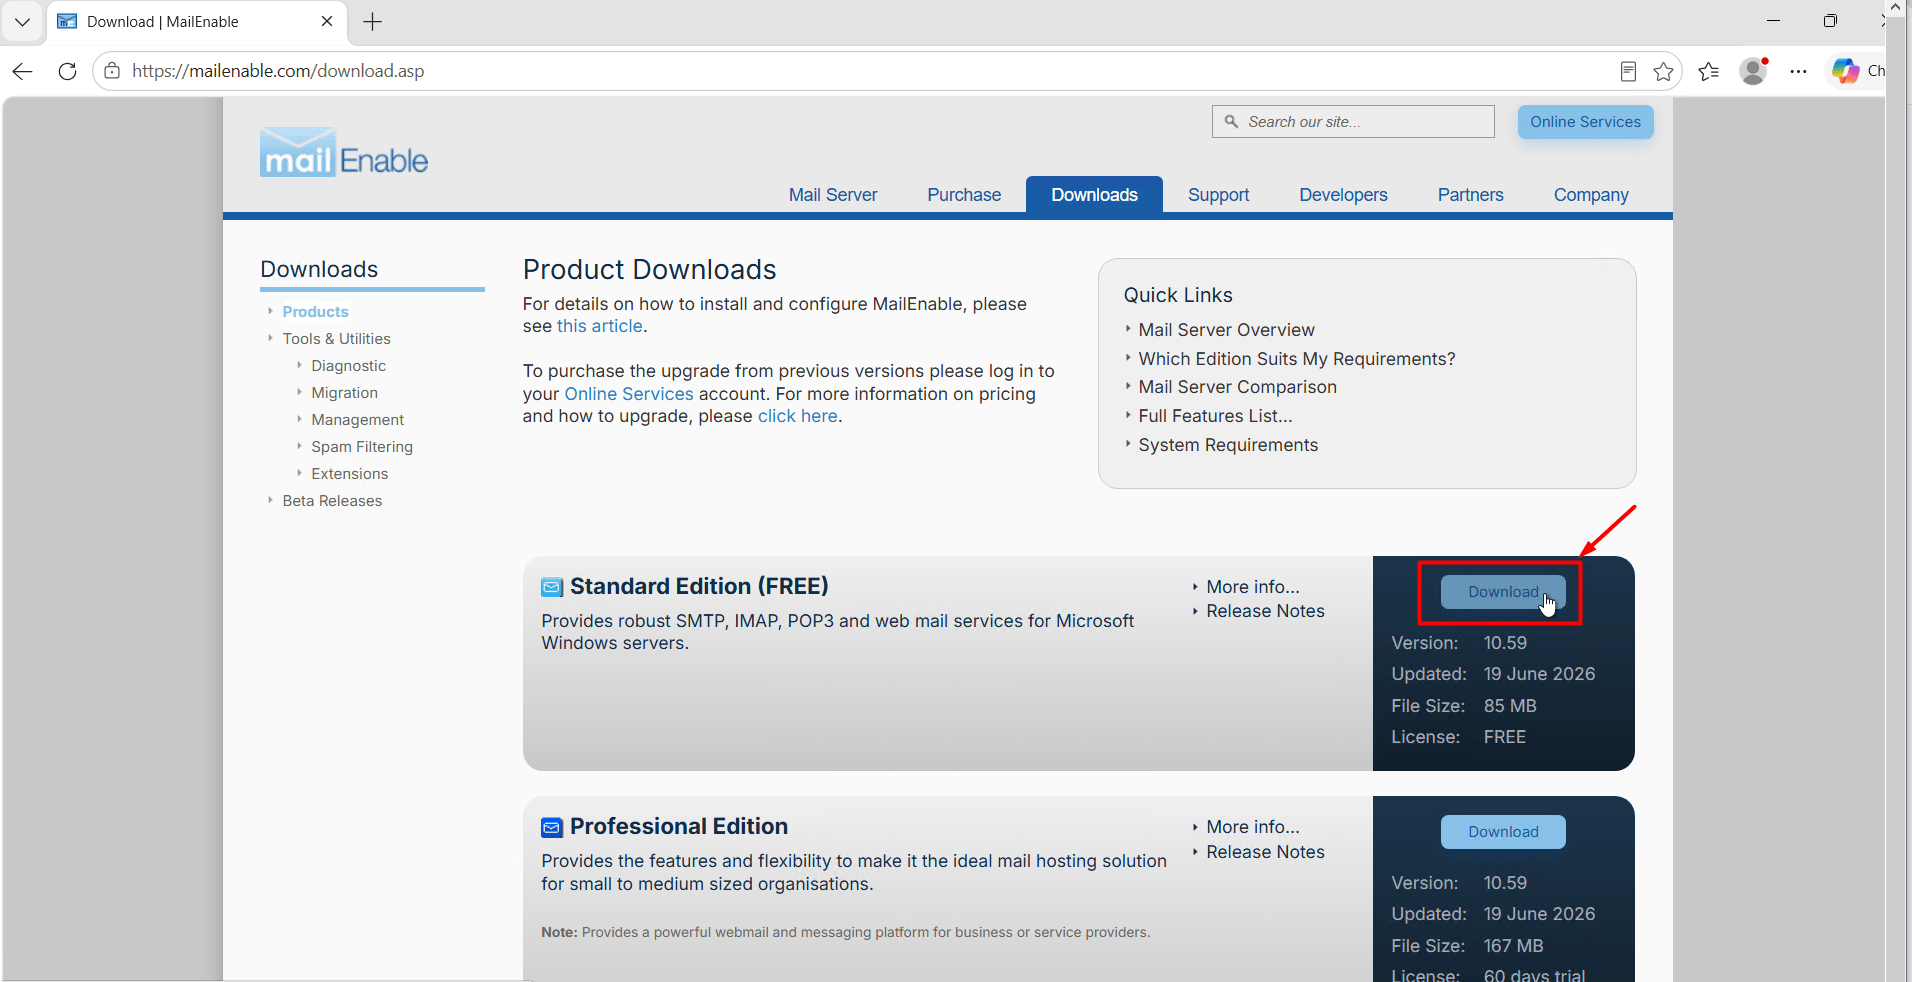
Task: Open the Company menu
Action: pos(1591,195)
